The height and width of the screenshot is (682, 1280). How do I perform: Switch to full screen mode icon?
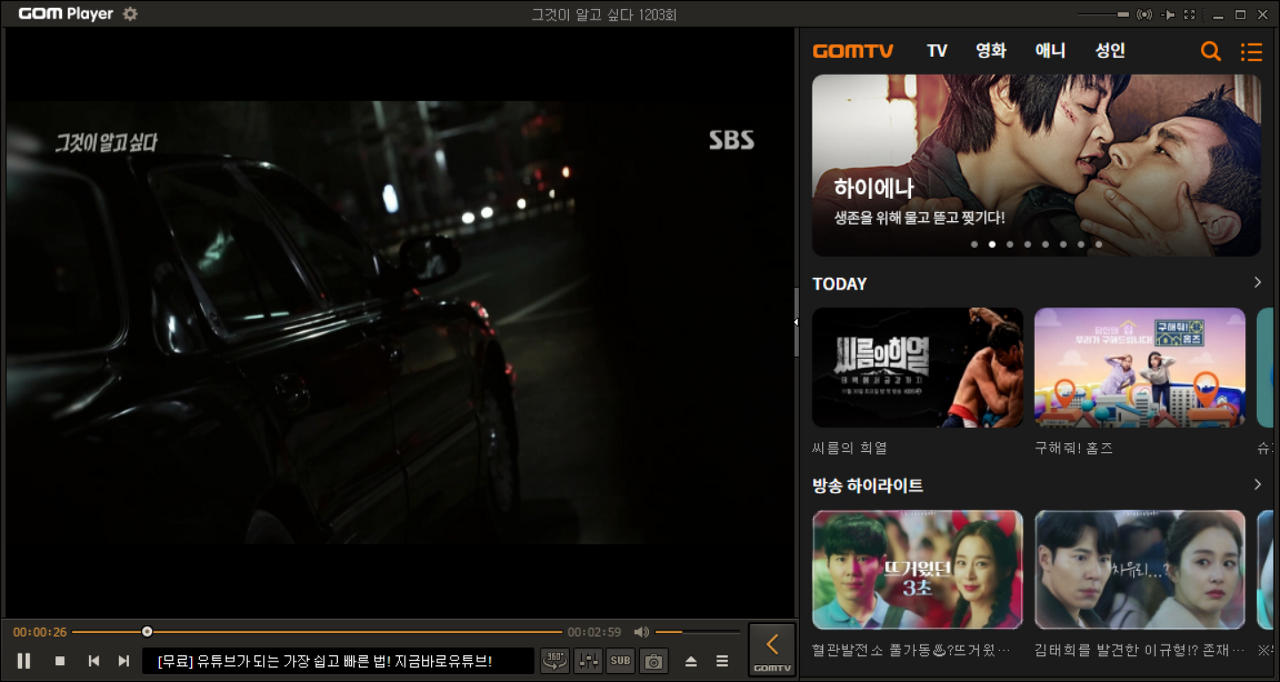coord(1190,15)
